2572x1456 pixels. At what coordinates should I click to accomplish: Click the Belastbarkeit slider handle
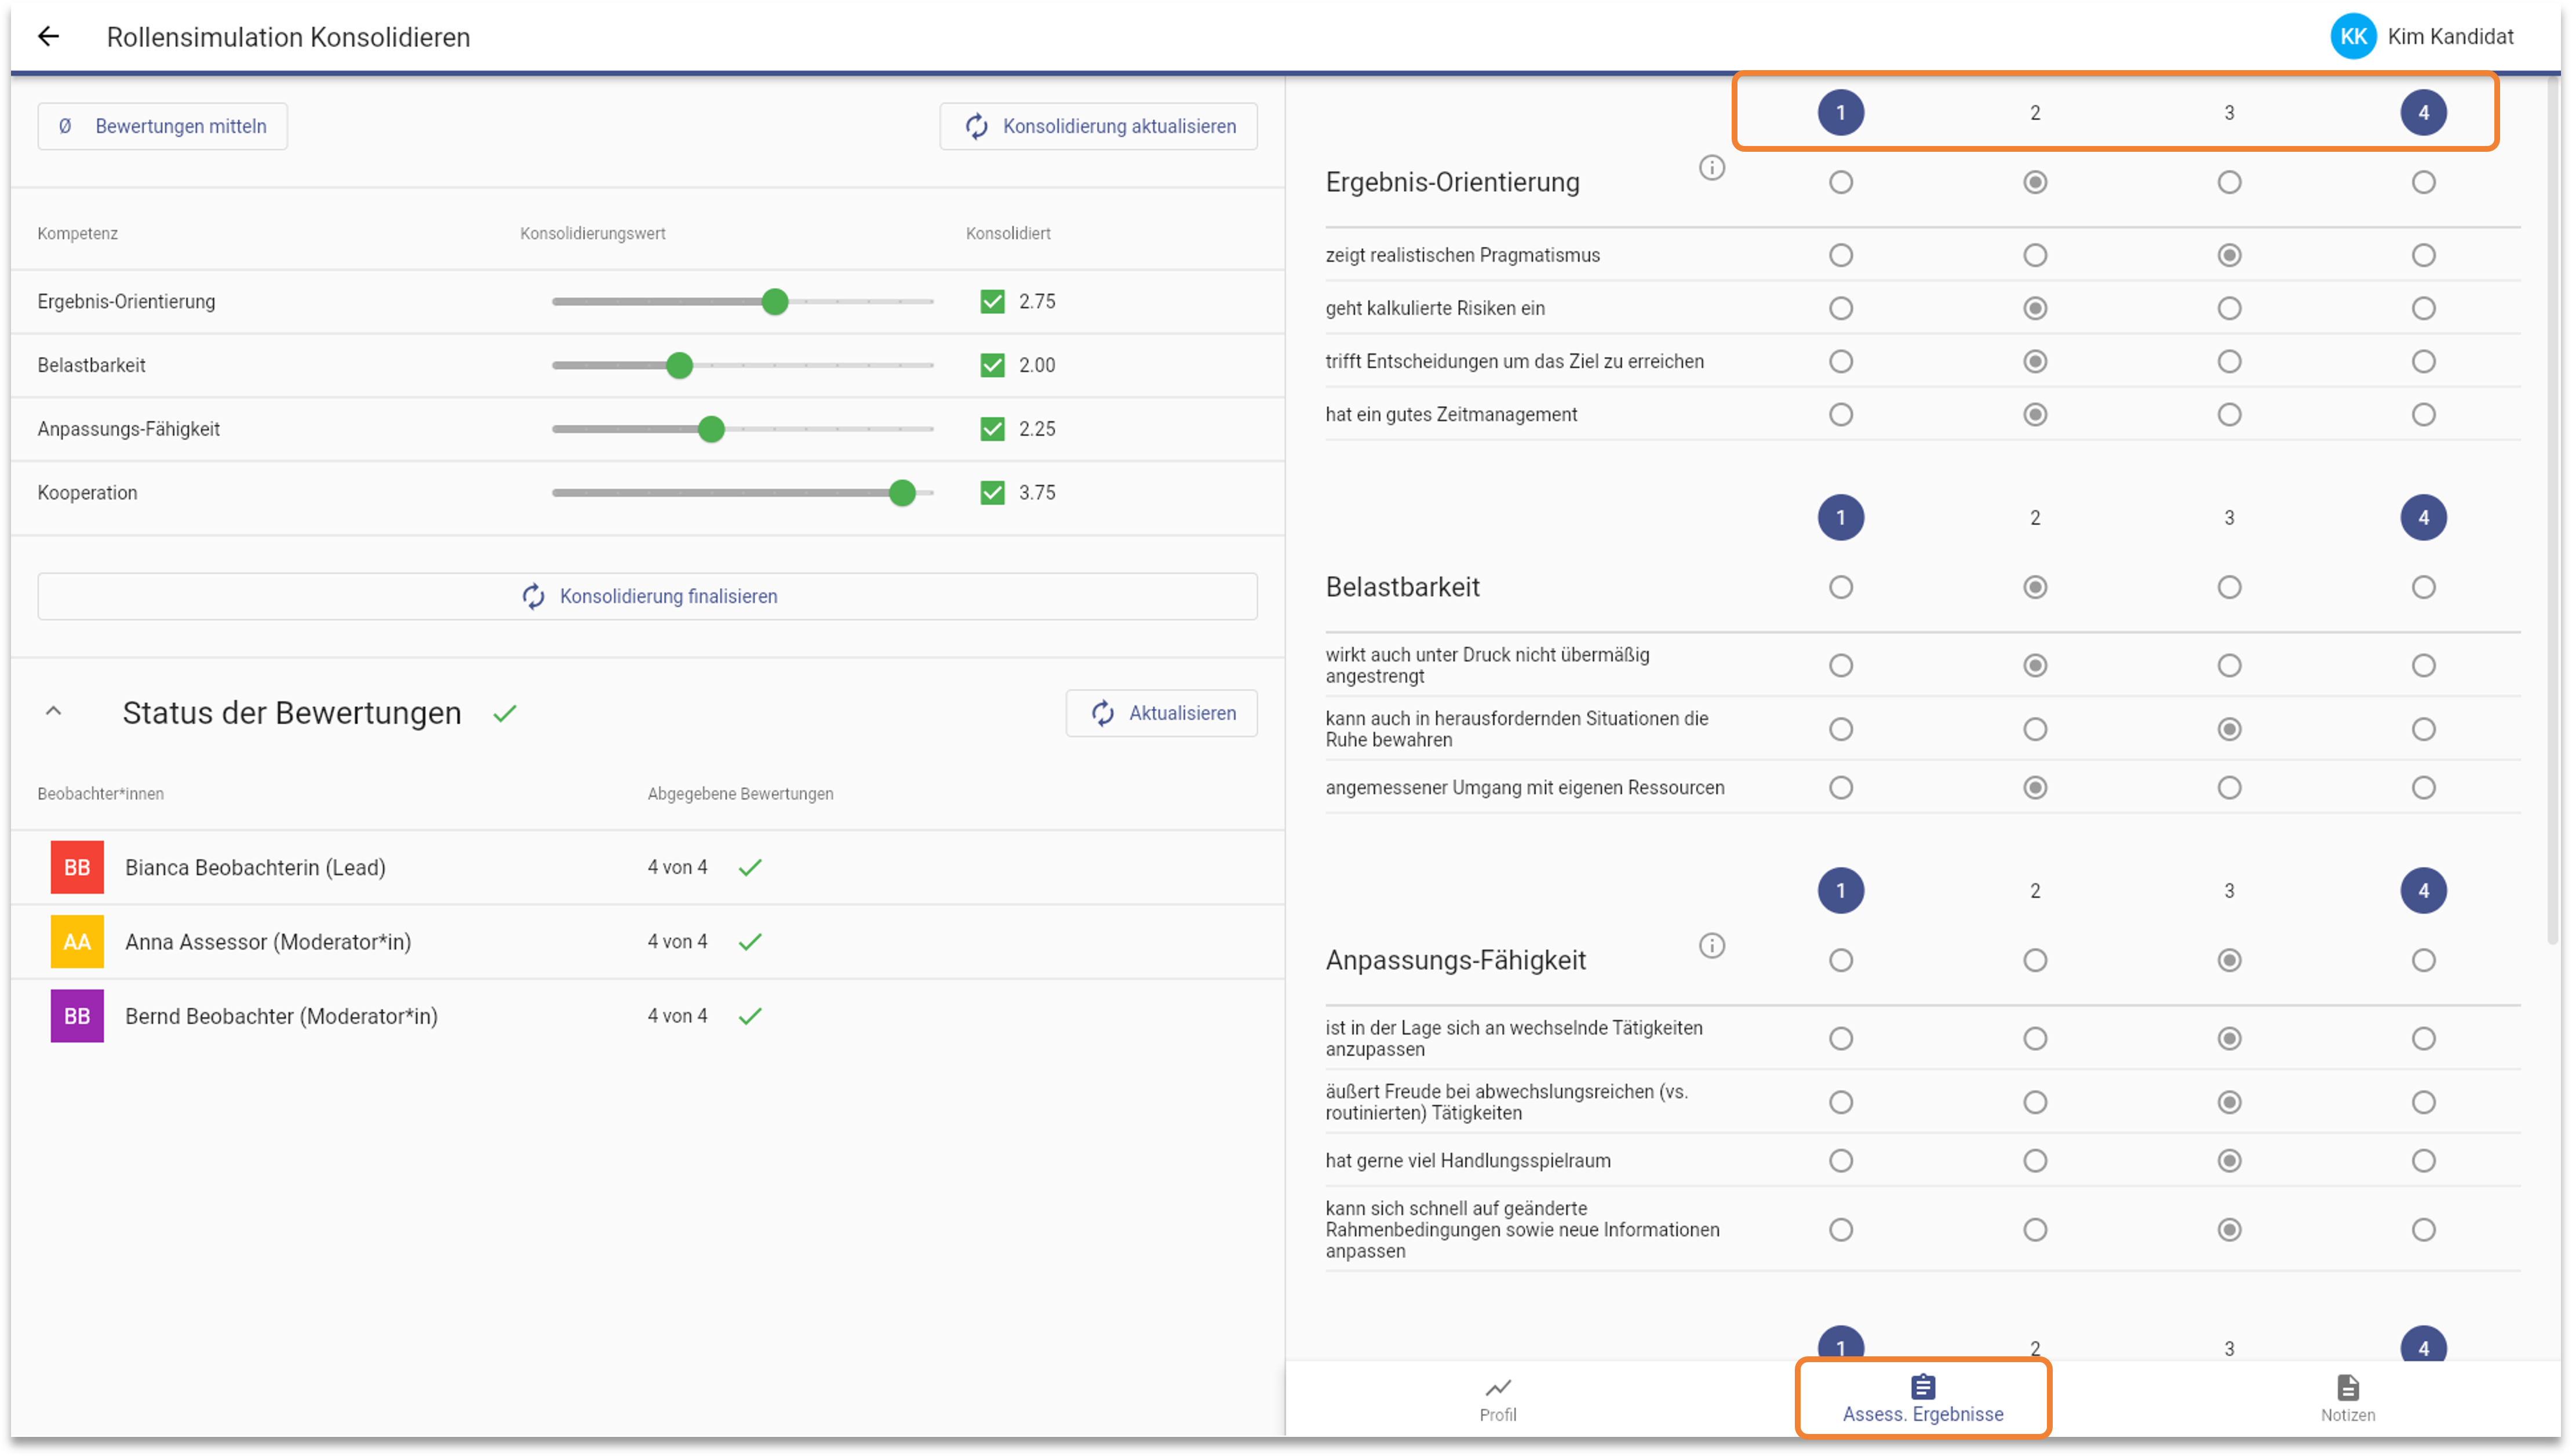tap(679, 365)
